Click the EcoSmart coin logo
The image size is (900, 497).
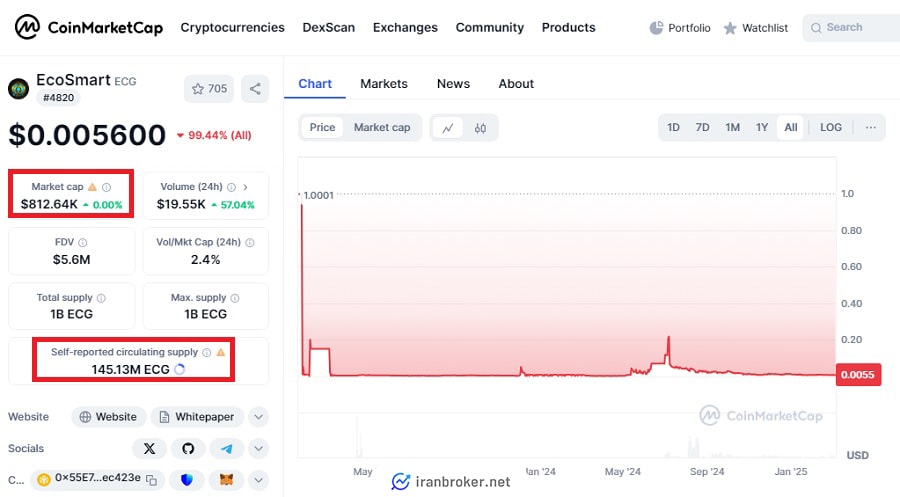pyautogui.click(x=18, y=89)
